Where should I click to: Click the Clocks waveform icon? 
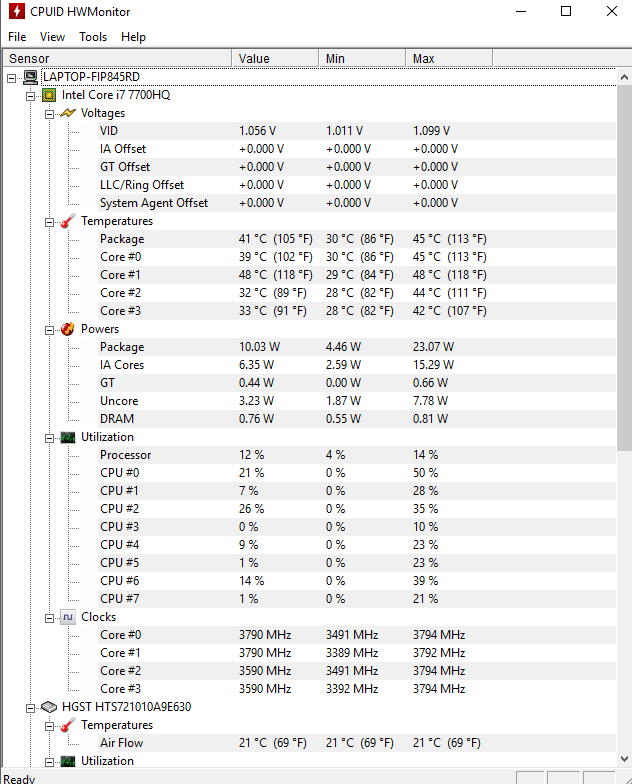pos(67,617)
